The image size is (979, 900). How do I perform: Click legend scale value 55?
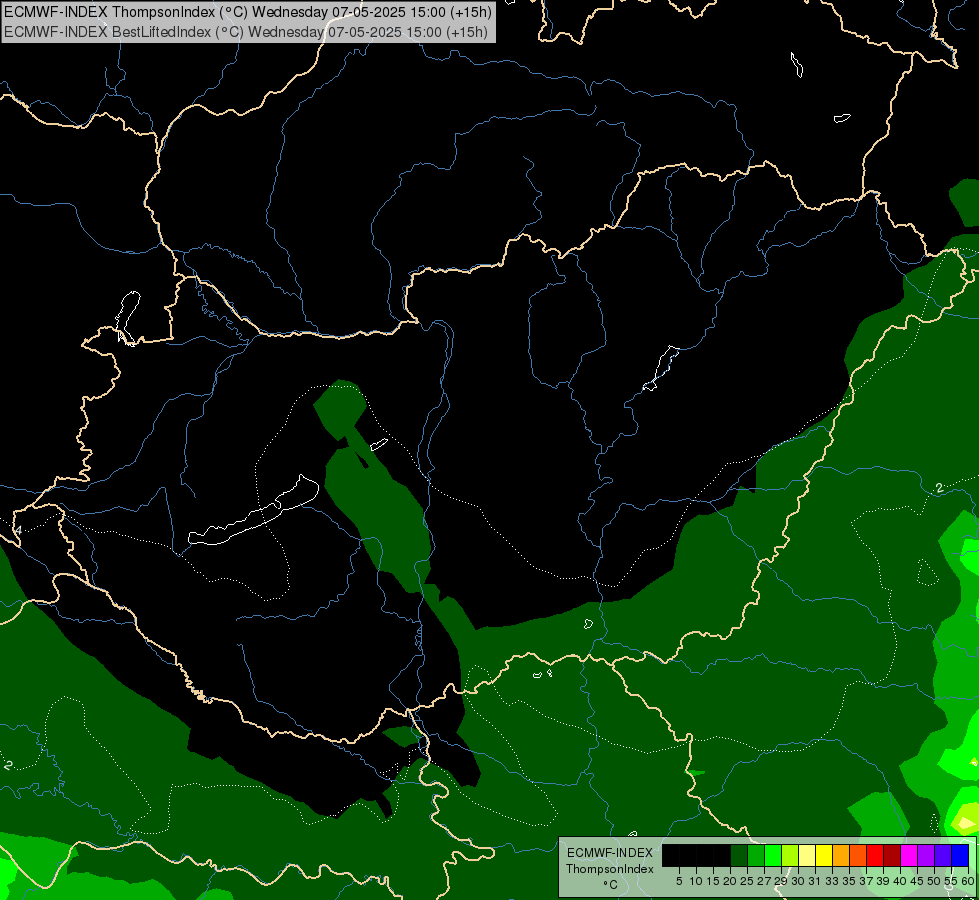951,881
